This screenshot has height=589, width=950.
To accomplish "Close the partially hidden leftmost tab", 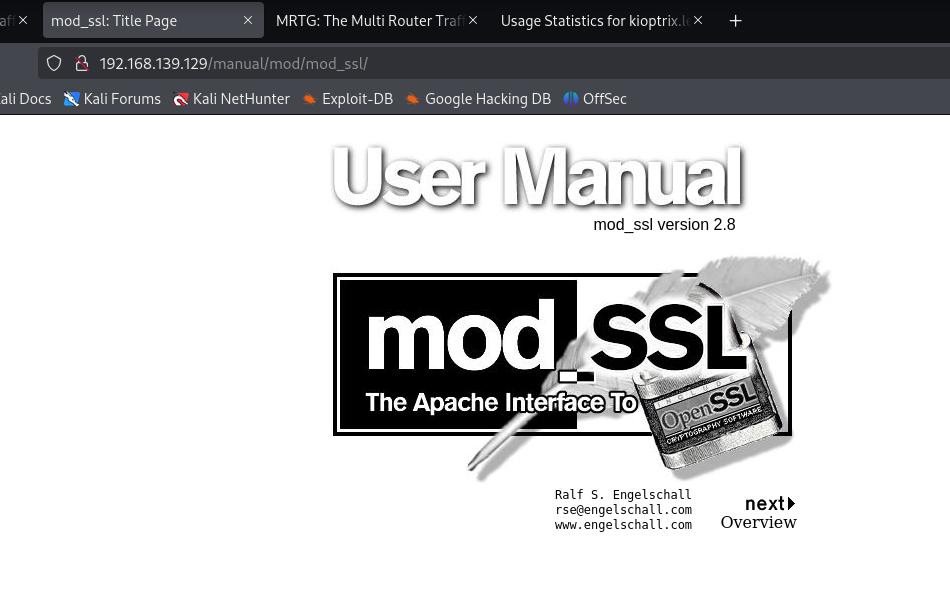I will click(22, 20).
